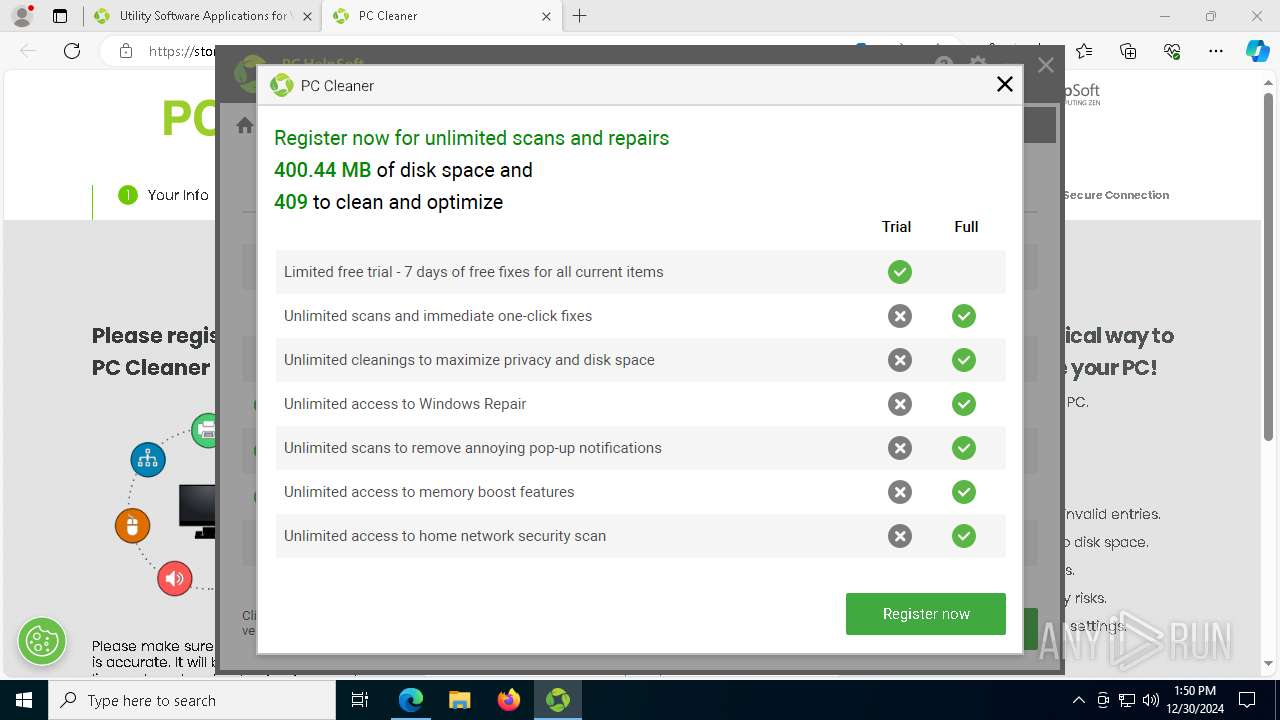The image size is (1280, 720).
Task: Click Trial X icon for Windows Repair row
Action: pyautogui.click(x=900, y=404)
